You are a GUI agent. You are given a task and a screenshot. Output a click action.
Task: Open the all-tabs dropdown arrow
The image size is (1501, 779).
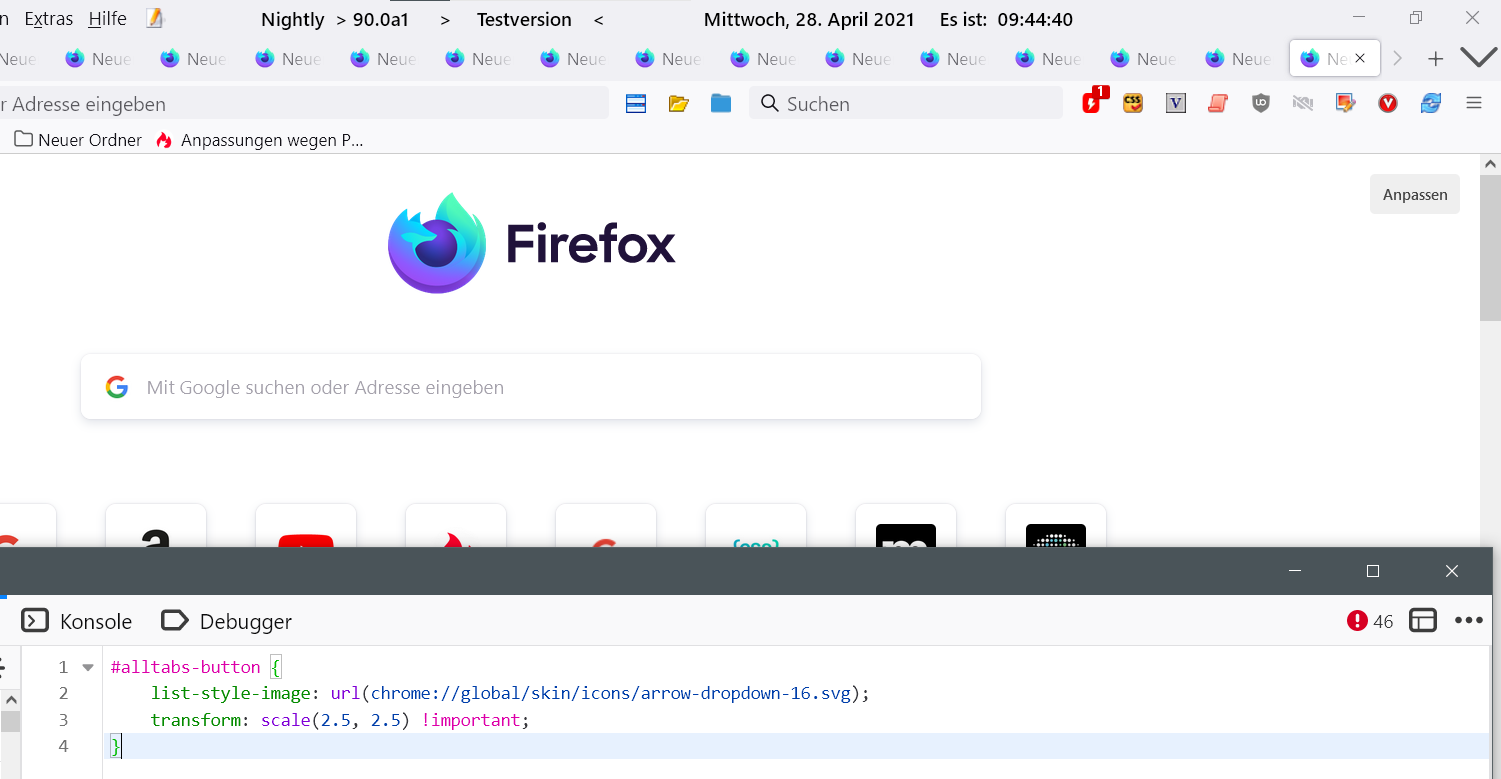[x=1478, y=58]
